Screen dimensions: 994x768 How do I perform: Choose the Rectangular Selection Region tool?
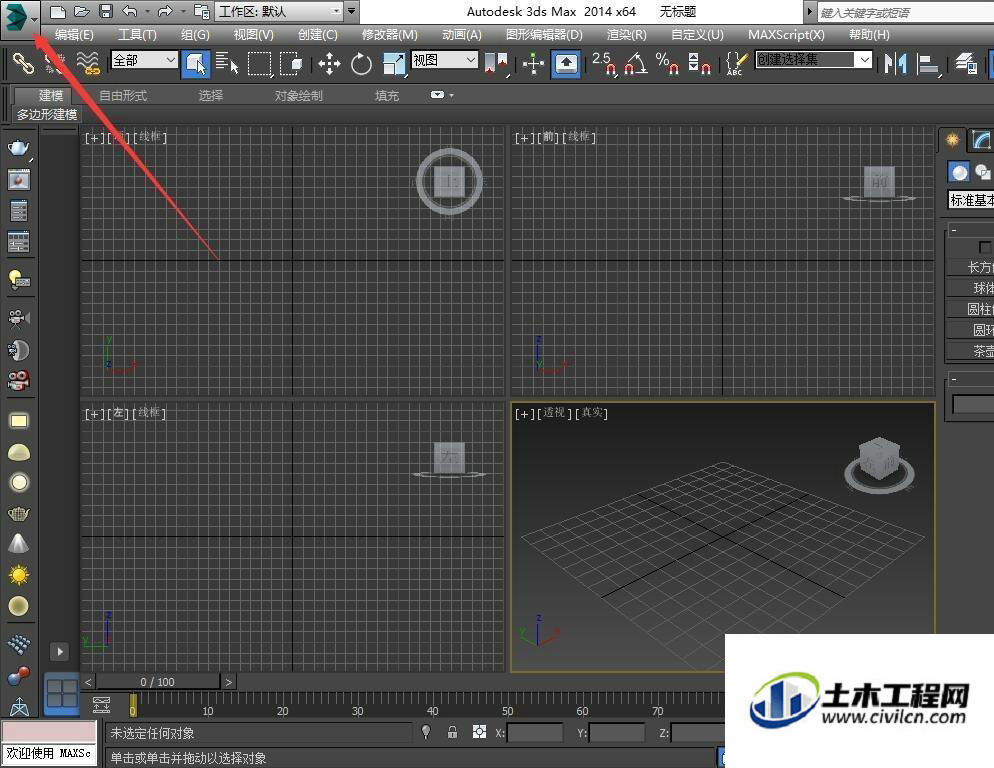click(x=259, y=63)
